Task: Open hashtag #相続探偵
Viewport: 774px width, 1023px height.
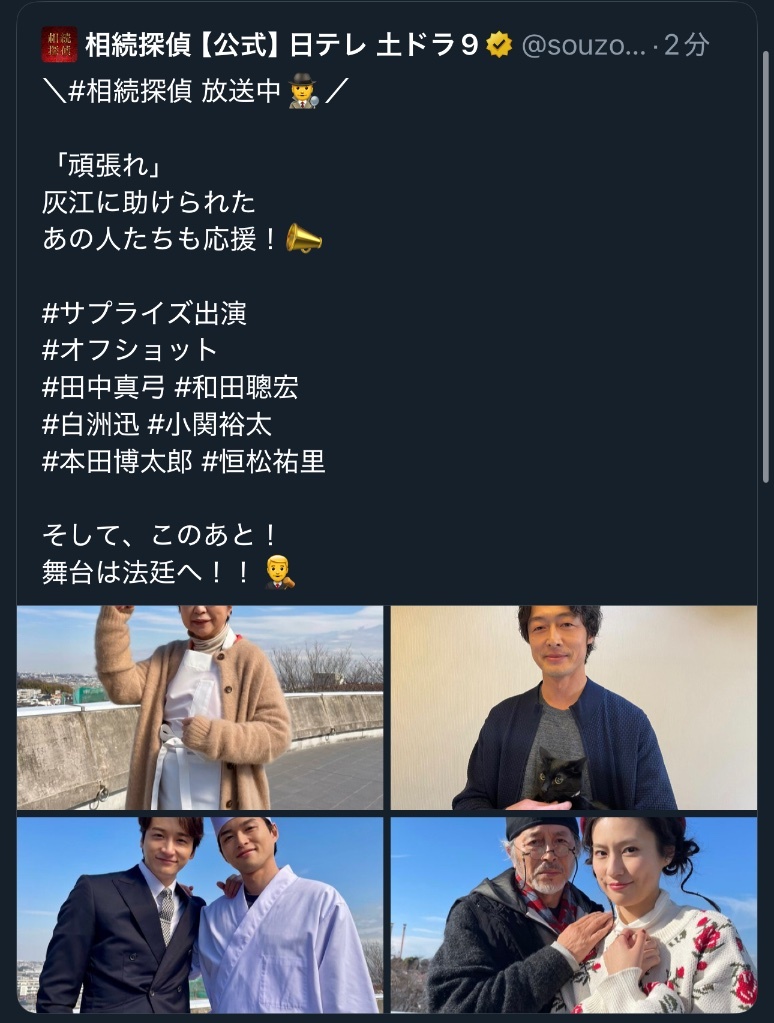Action: click(129, 91)
